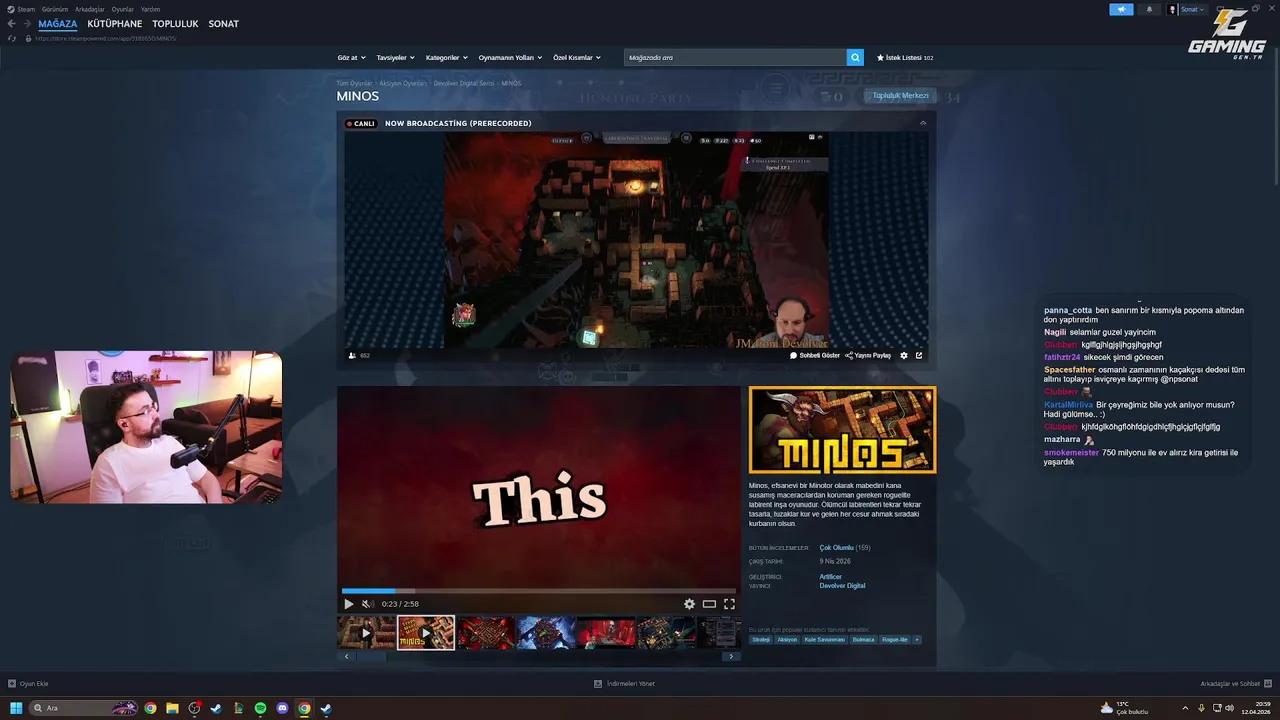This screenshot has height=720, width=1280.
Task: Click the taskbar Ara search box
Action: (x=84, y=708)
